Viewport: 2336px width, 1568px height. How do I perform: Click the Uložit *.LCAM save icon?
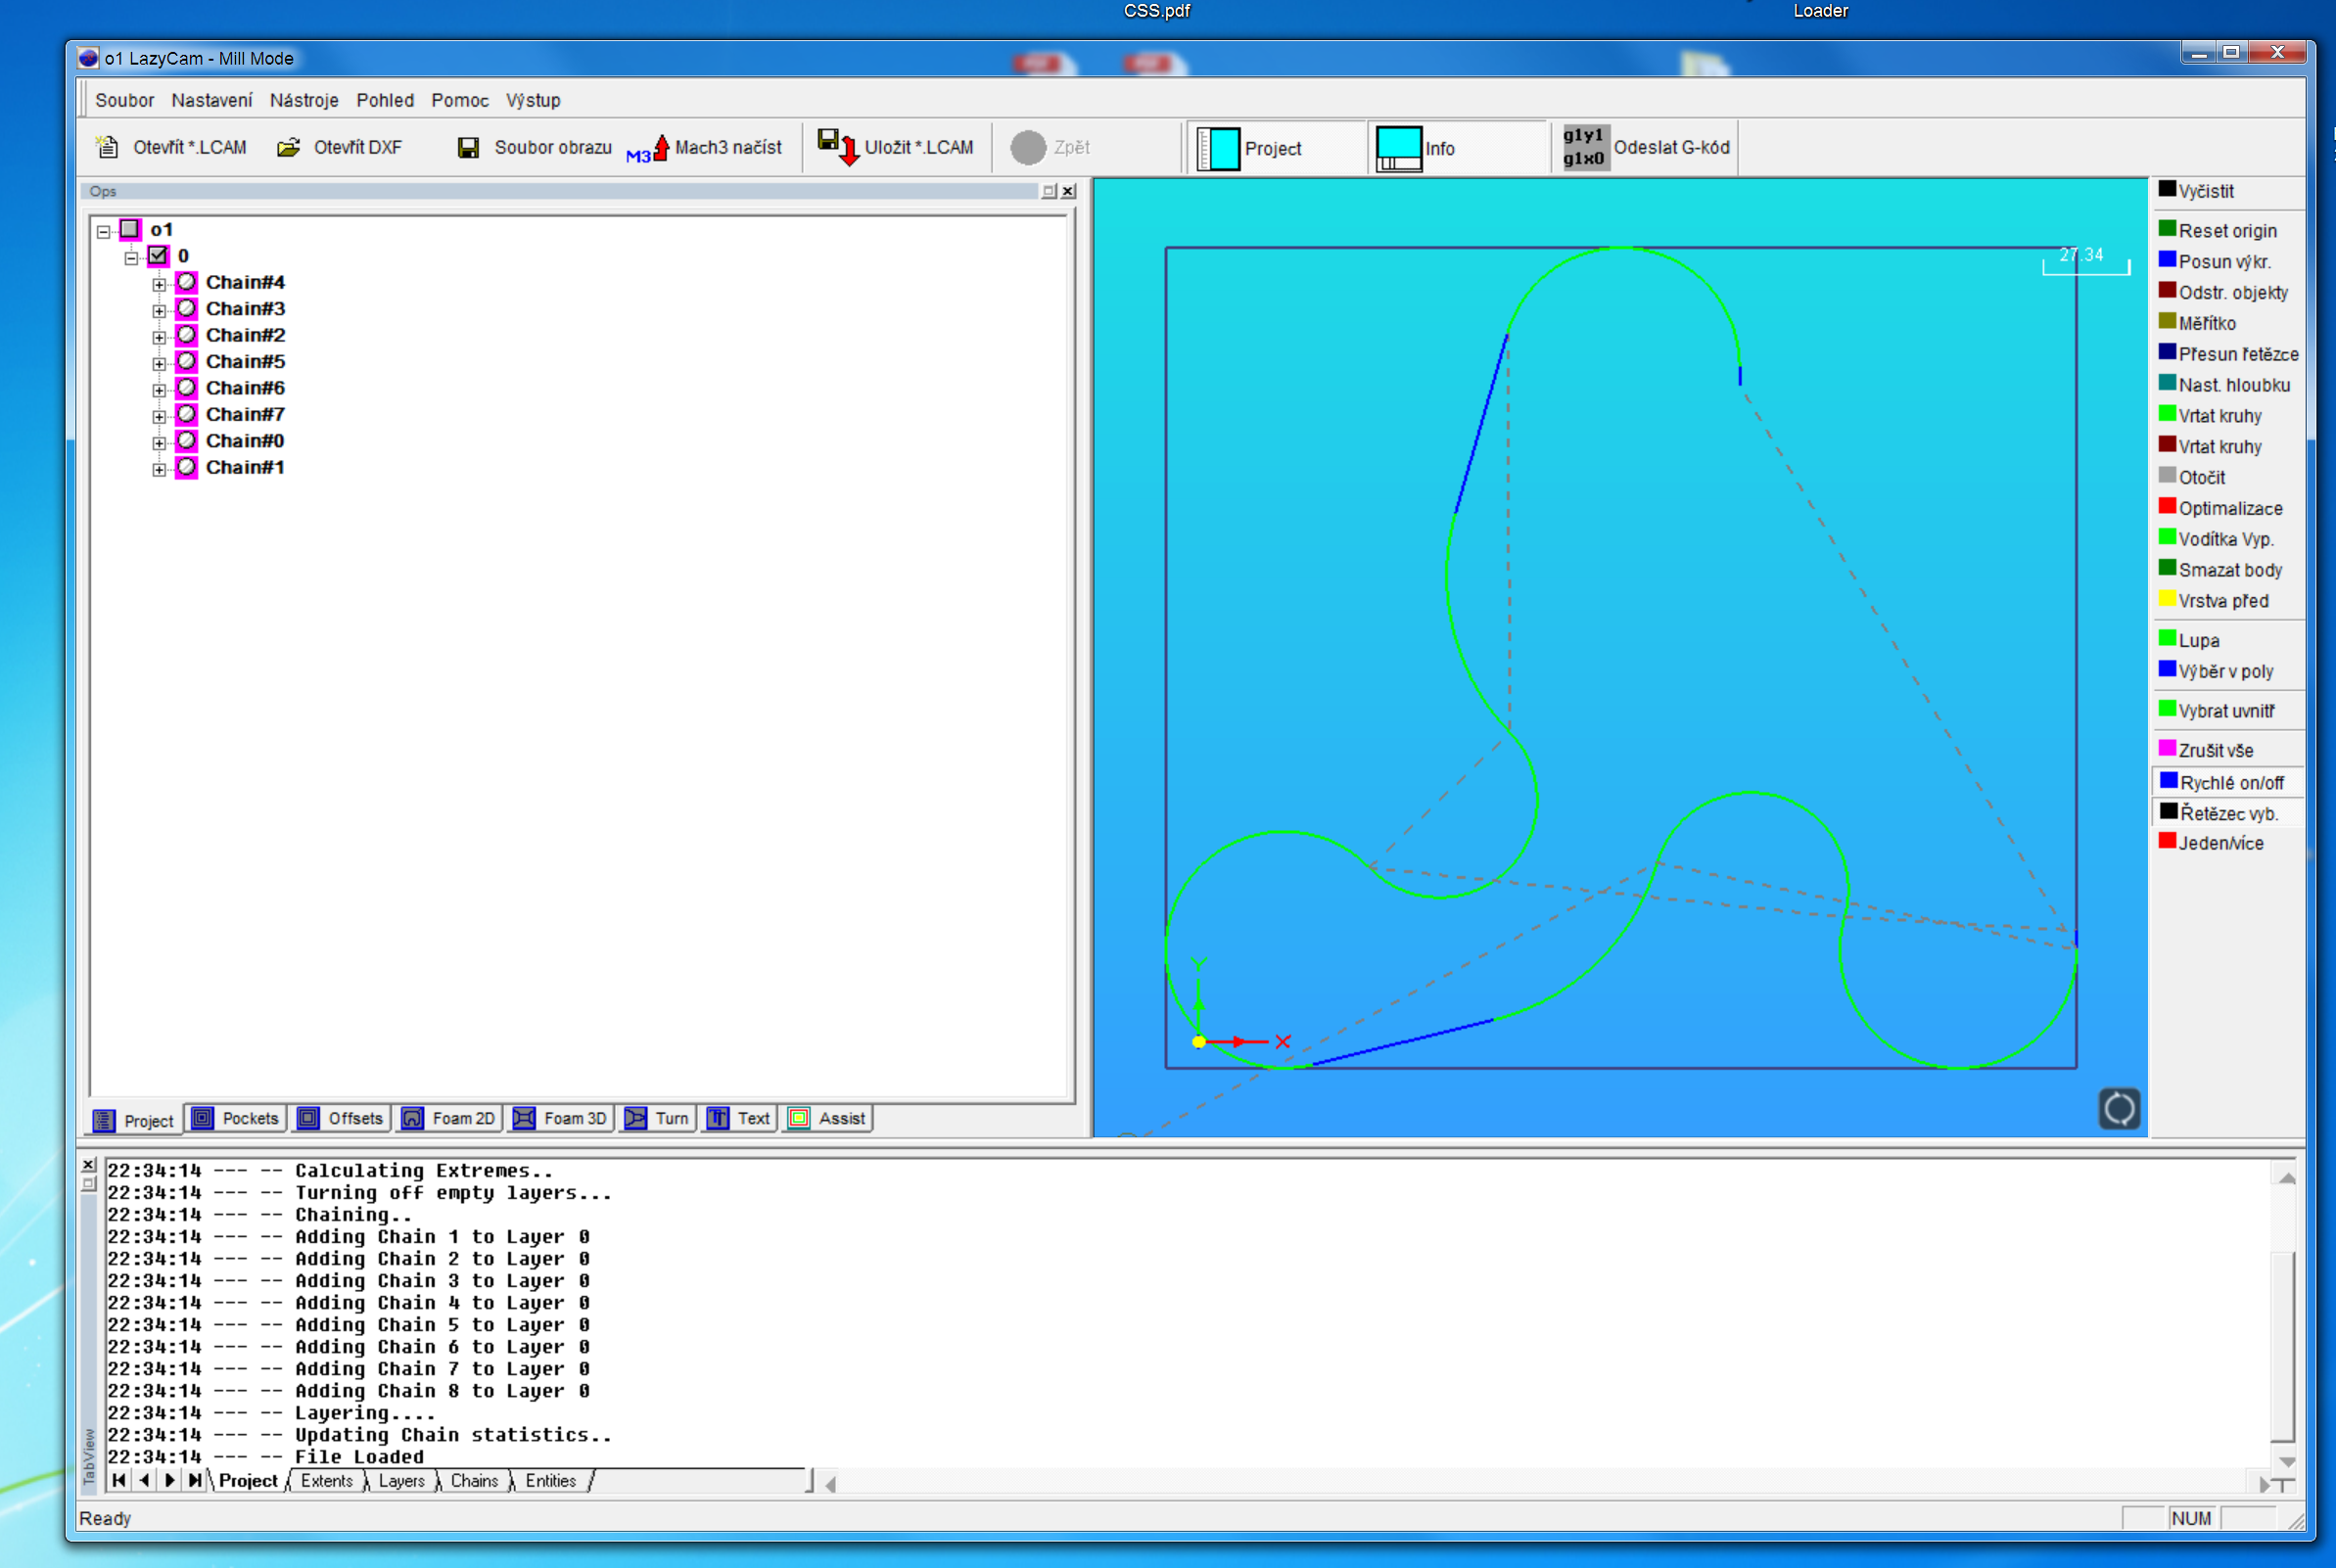pyautogui.click(x=837, y=147)
